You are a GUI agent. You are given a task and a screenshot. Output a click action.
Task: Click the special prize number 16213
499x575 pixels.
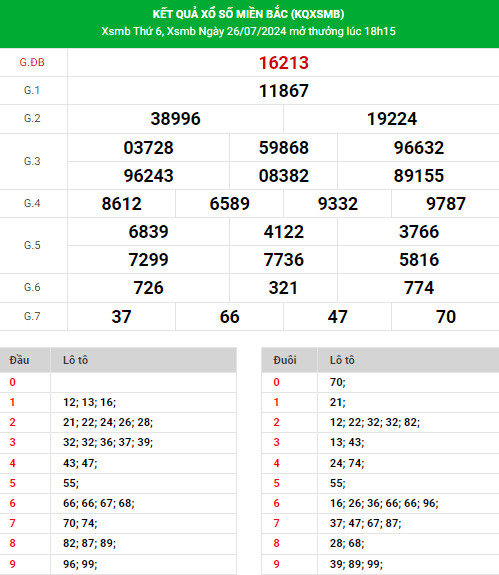(284, 63)
